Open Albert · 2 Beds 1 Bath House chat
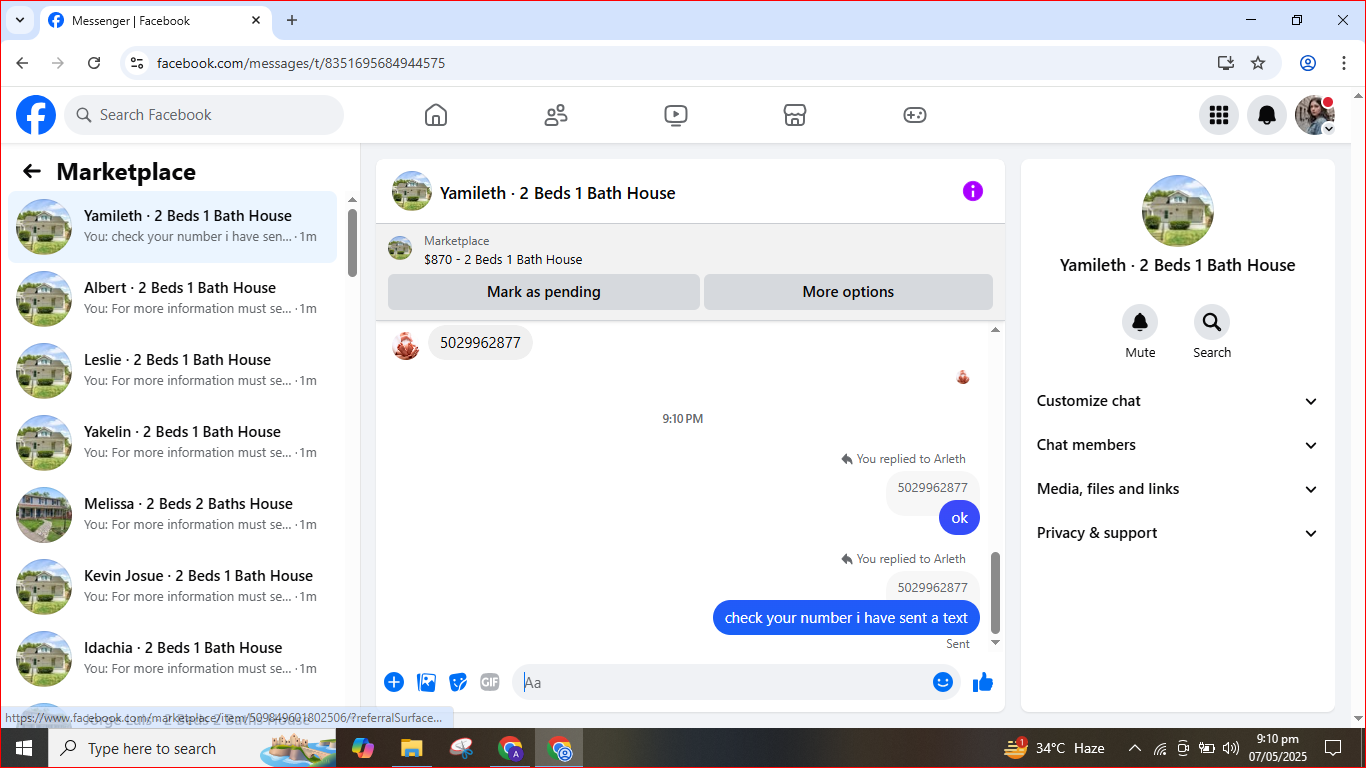The image size is (1366, 768). click(x=173, y=299)
